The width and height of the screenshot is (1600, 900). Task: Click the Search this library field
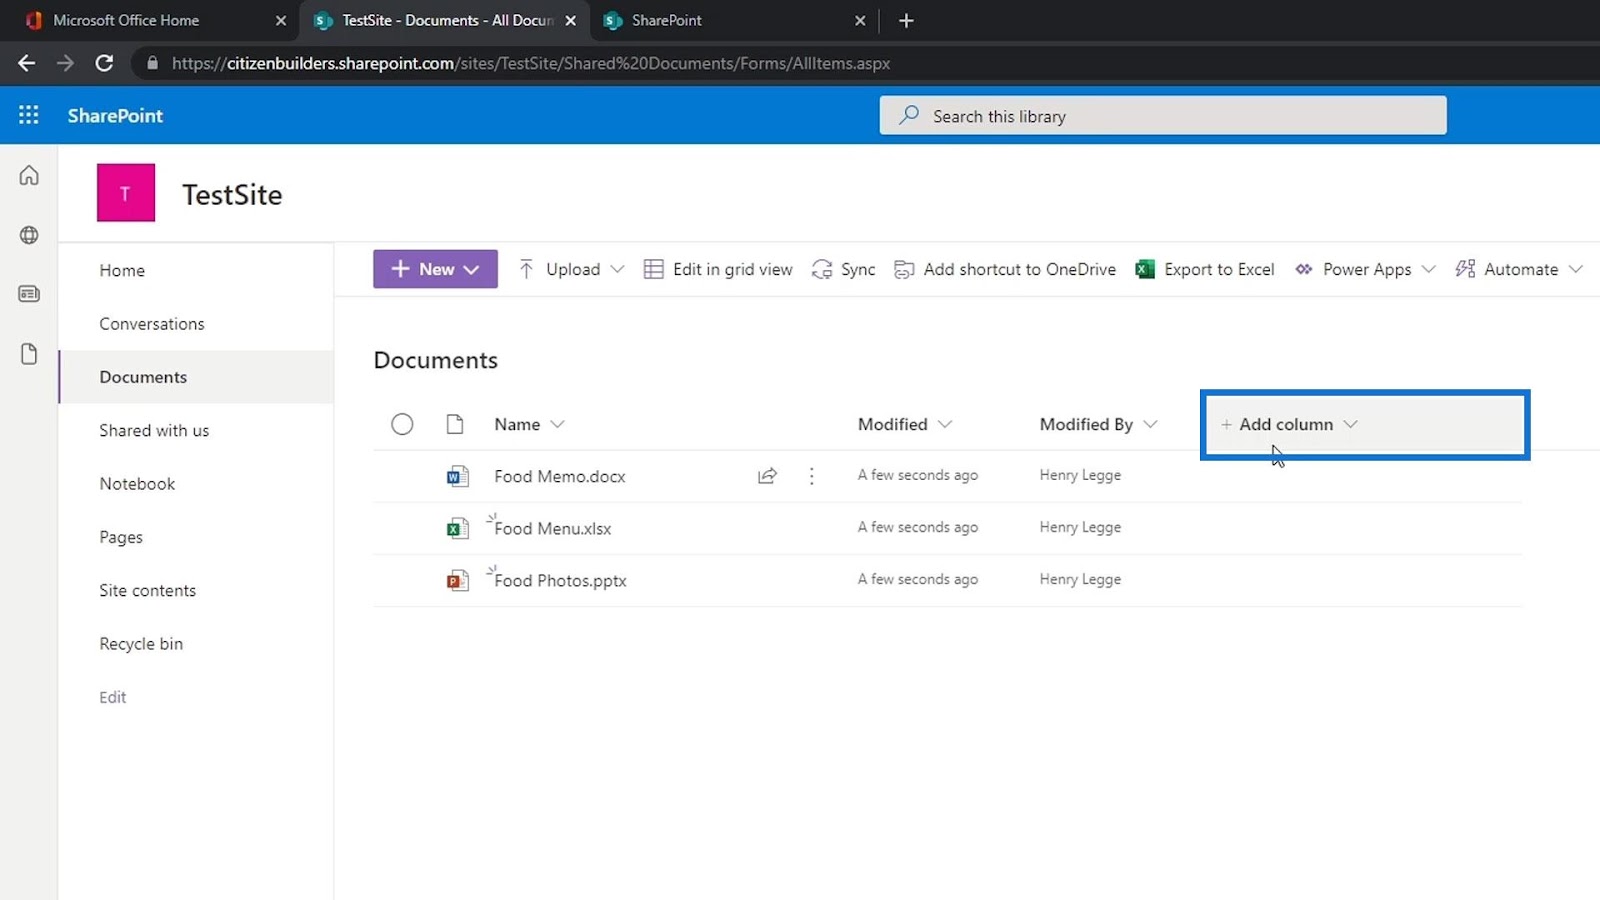(1162, 116)
